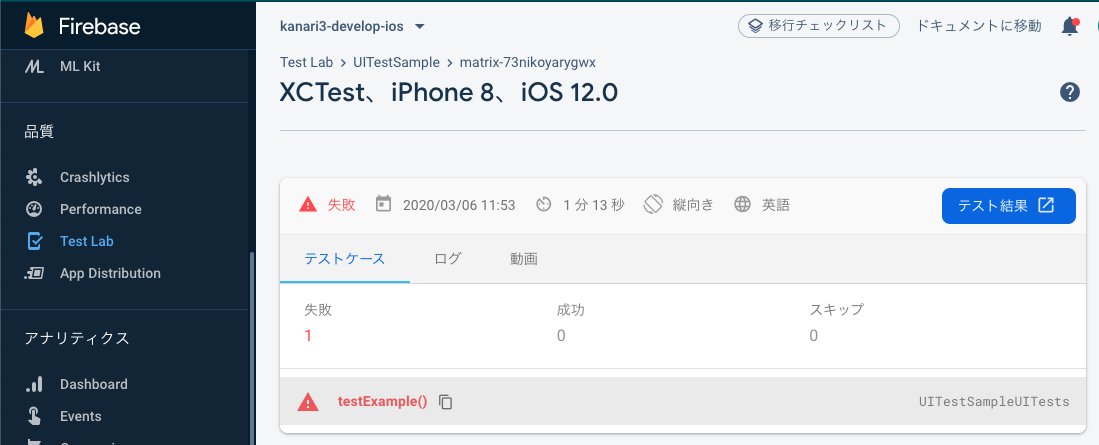This screenshot has height=445, width=1099.
Task: Click the Test Lab checklist icon
Action: (x=34, y=241)
